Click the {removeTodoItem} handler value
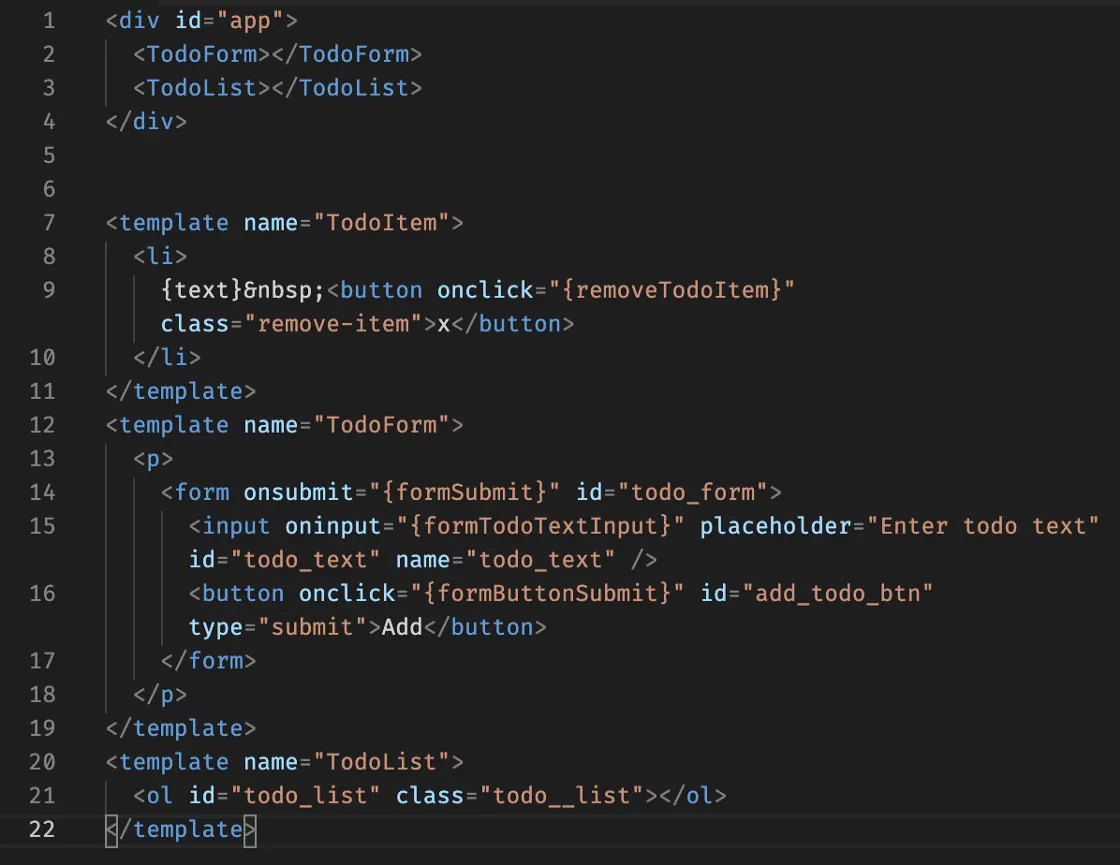This screenshot has width=1120, height=865. click(677, 290)
